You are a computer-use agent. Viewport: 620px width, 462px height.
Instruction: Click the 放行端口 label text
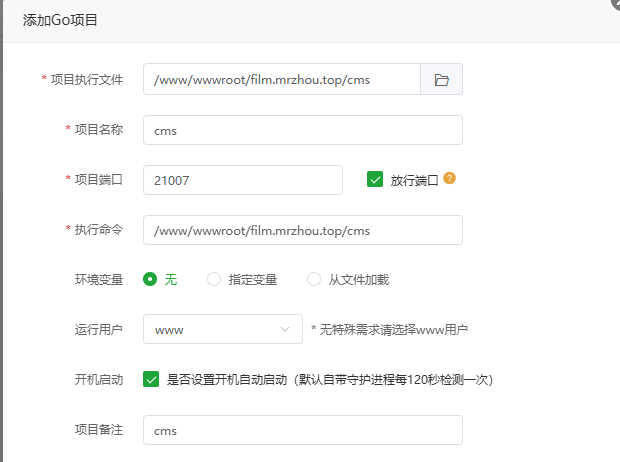(414, 180)
